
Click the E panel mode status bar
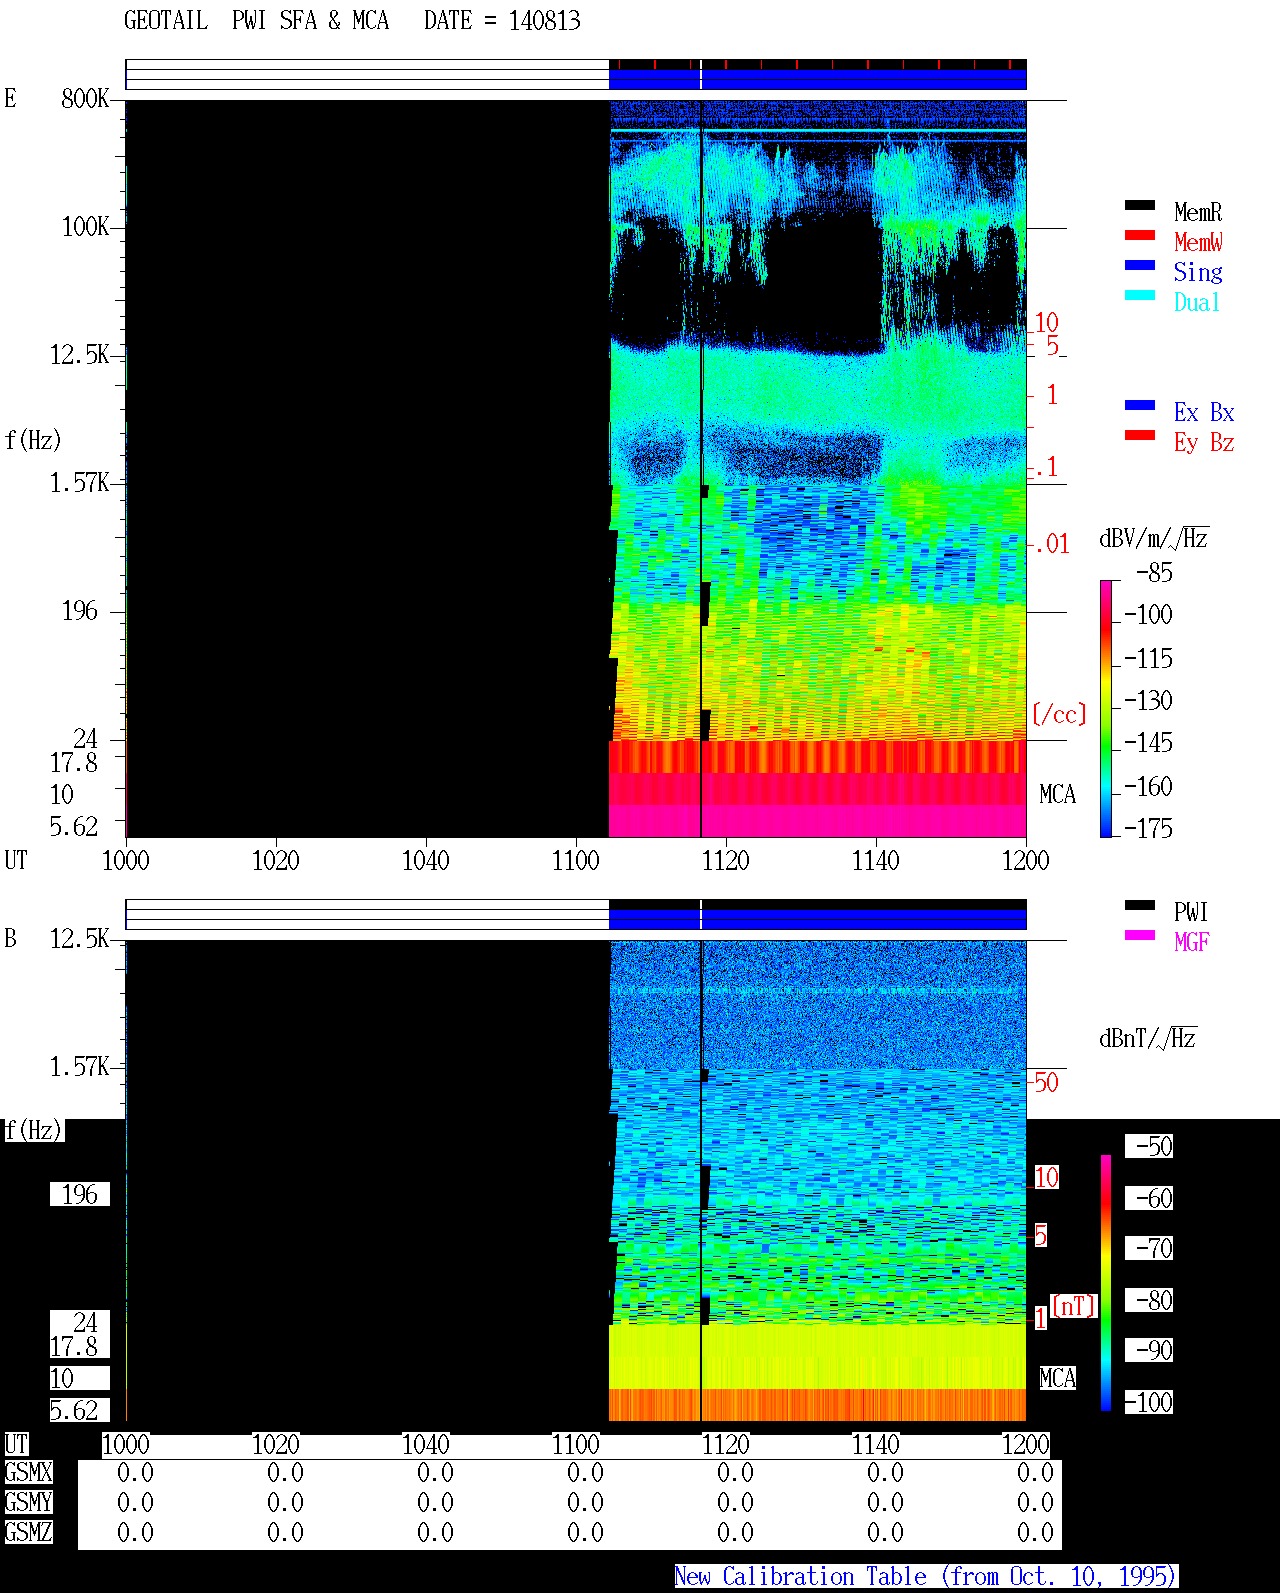pyautogui.click(x=576, y=75)
